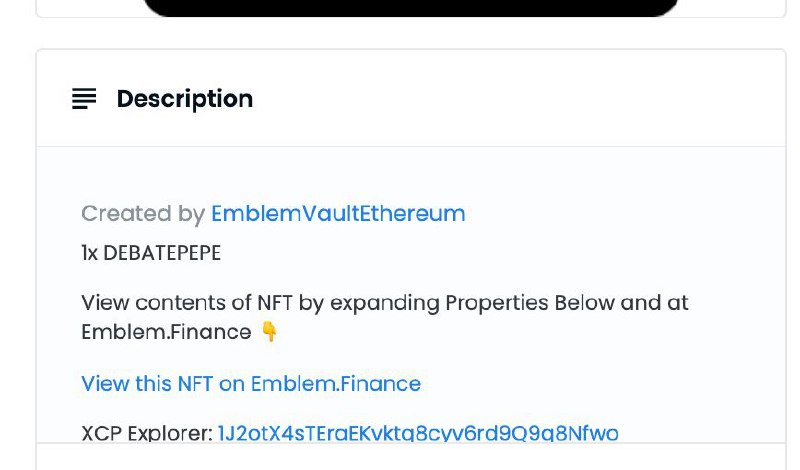The height and width of the screenshot is (470, 800).
Task: Collapse the Description section header
Action: pyautogui.click(x=411, y=98)
